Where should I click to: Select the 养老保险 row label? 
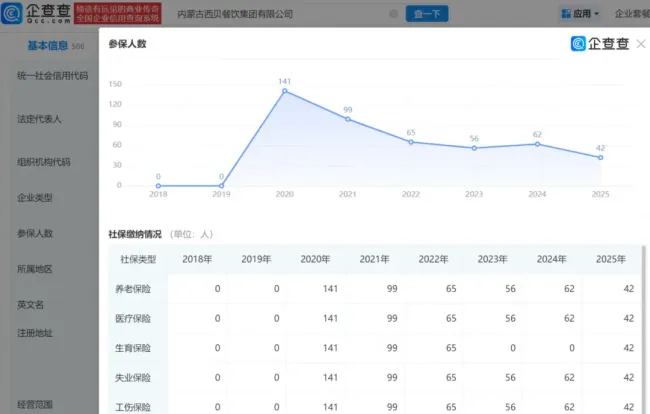coord(133,289)
